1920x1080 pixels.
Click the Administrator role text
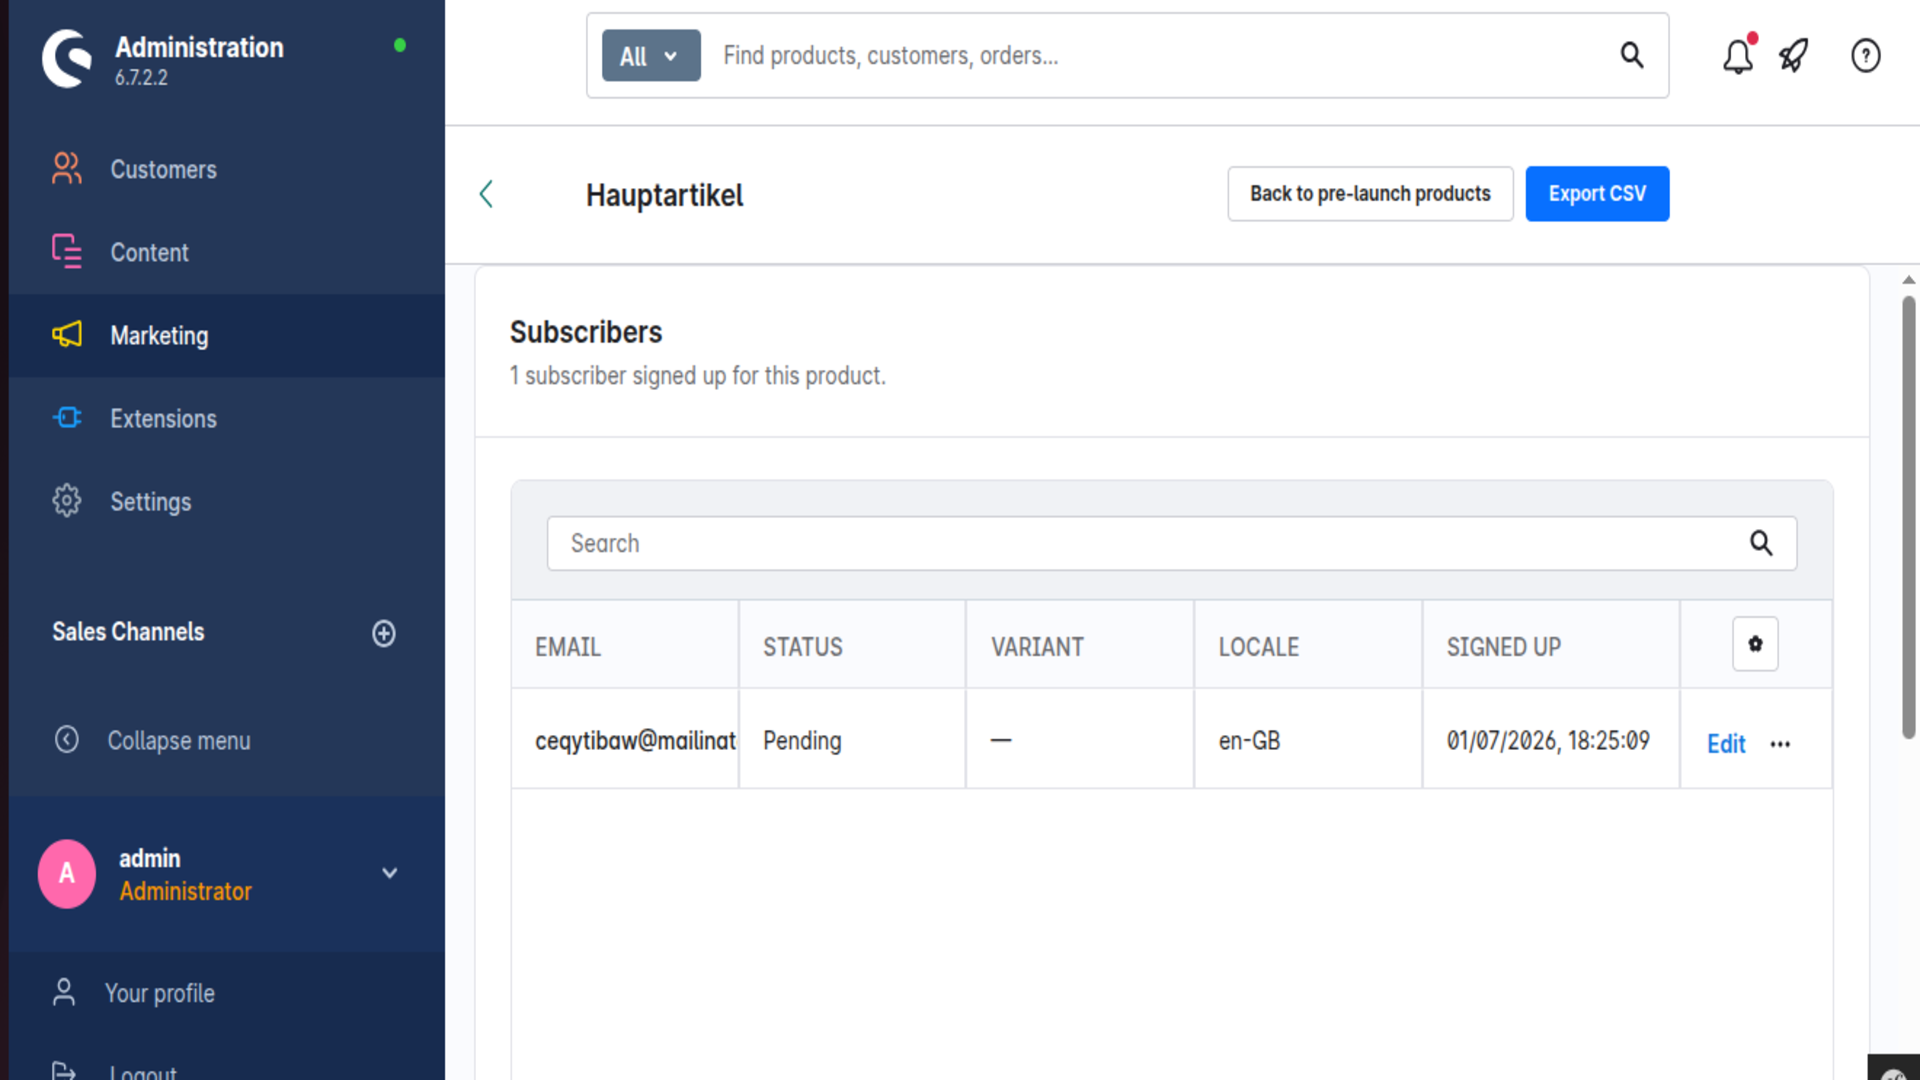click(185, 891)
